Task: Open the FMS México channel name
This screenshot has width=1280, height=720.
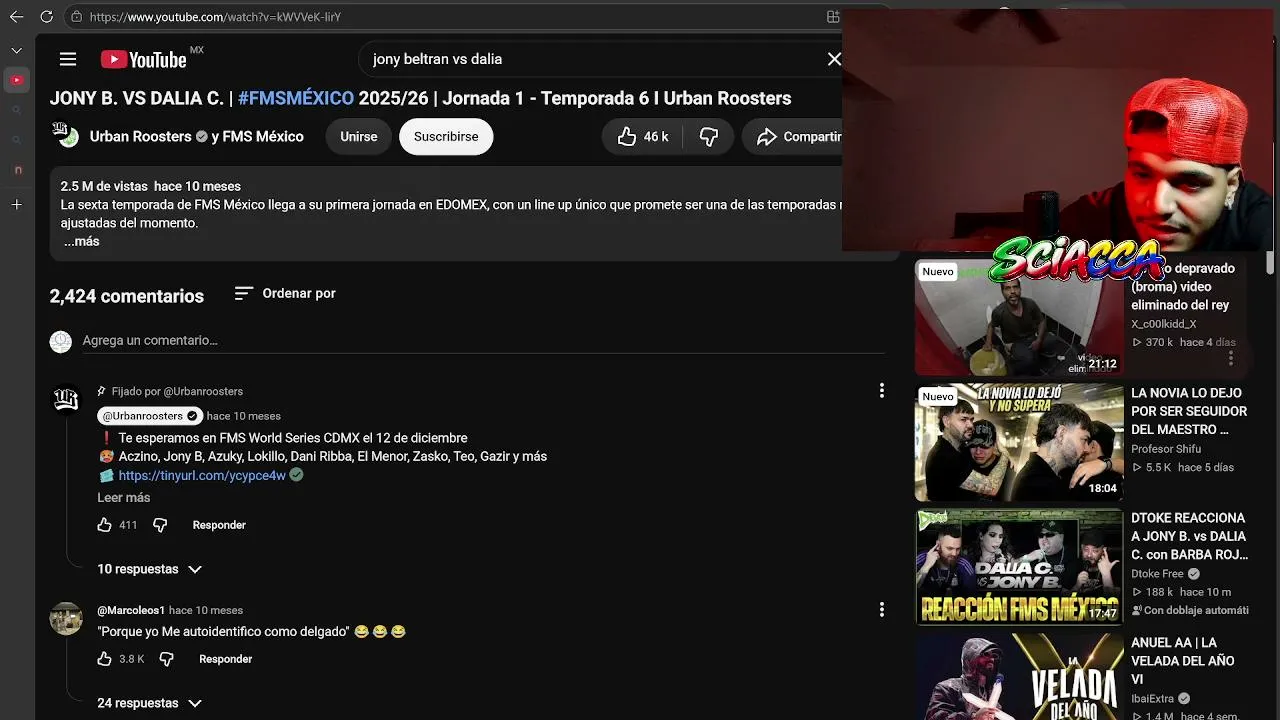Action: 263,136
